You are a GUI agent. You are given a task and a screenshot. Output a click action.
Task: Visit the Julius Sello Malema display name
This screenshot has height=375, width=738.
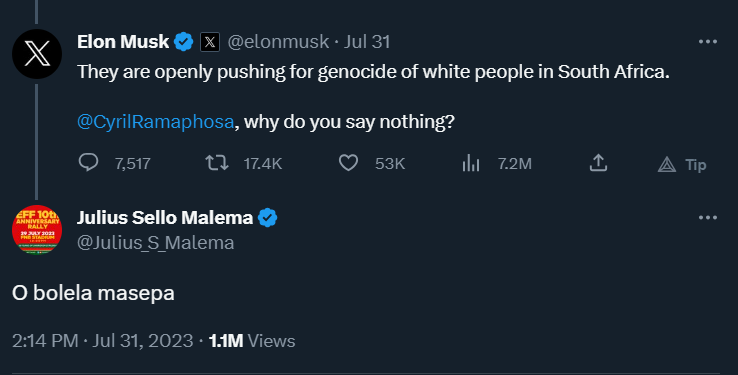pos(165,218)
